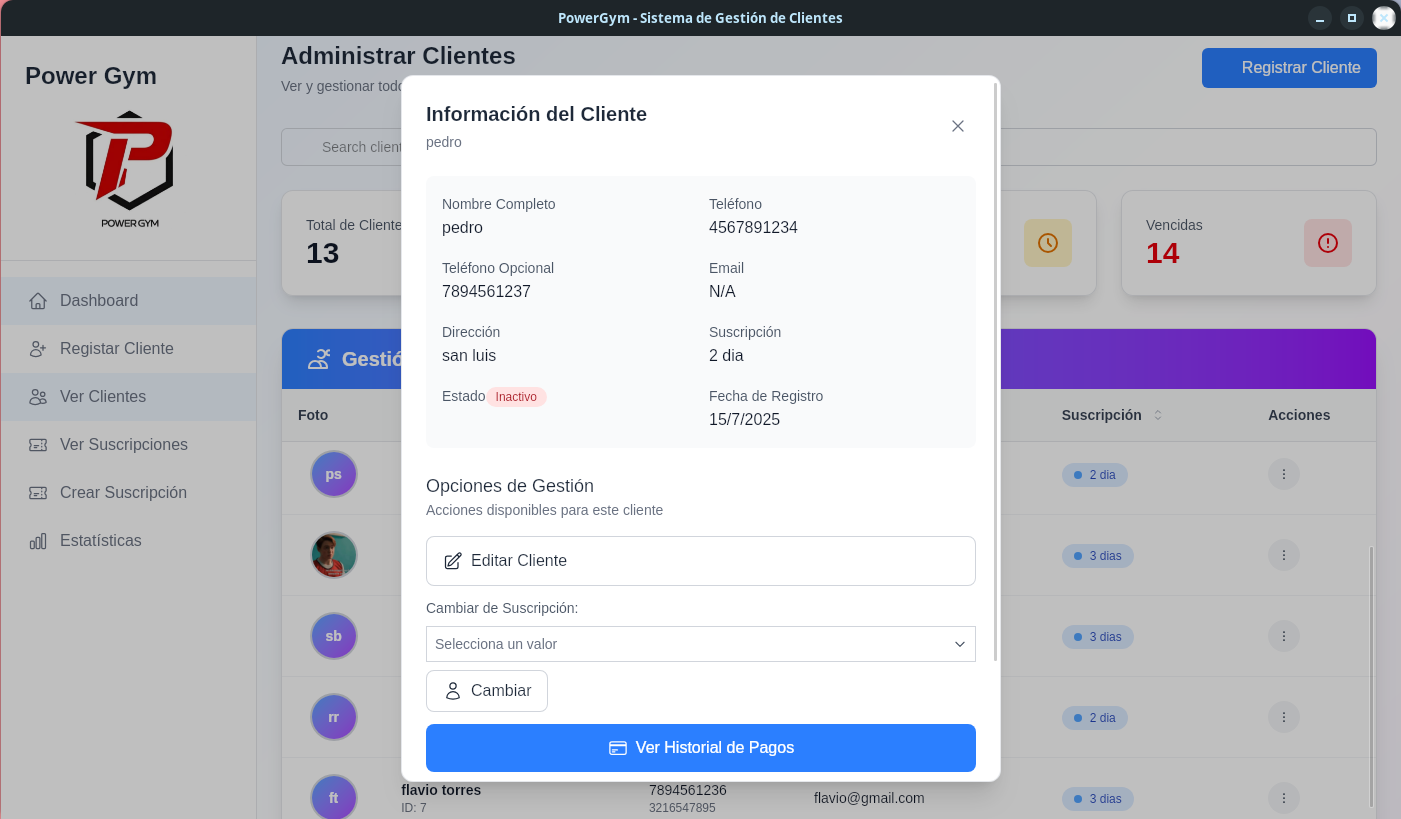
Task: Open Estatísticas in the sidebar
Action: tap(129, 541)
